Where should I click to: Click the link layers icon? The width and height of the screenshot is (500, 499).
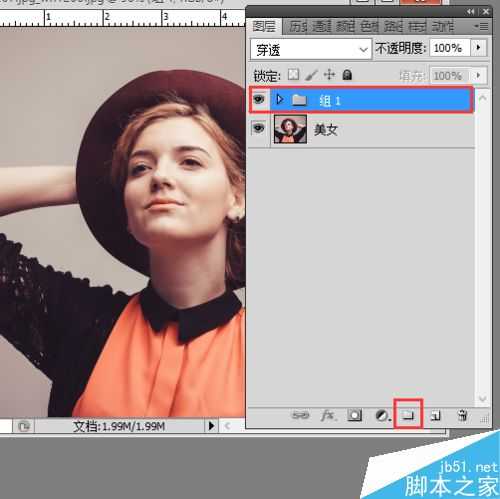point(300,415)
